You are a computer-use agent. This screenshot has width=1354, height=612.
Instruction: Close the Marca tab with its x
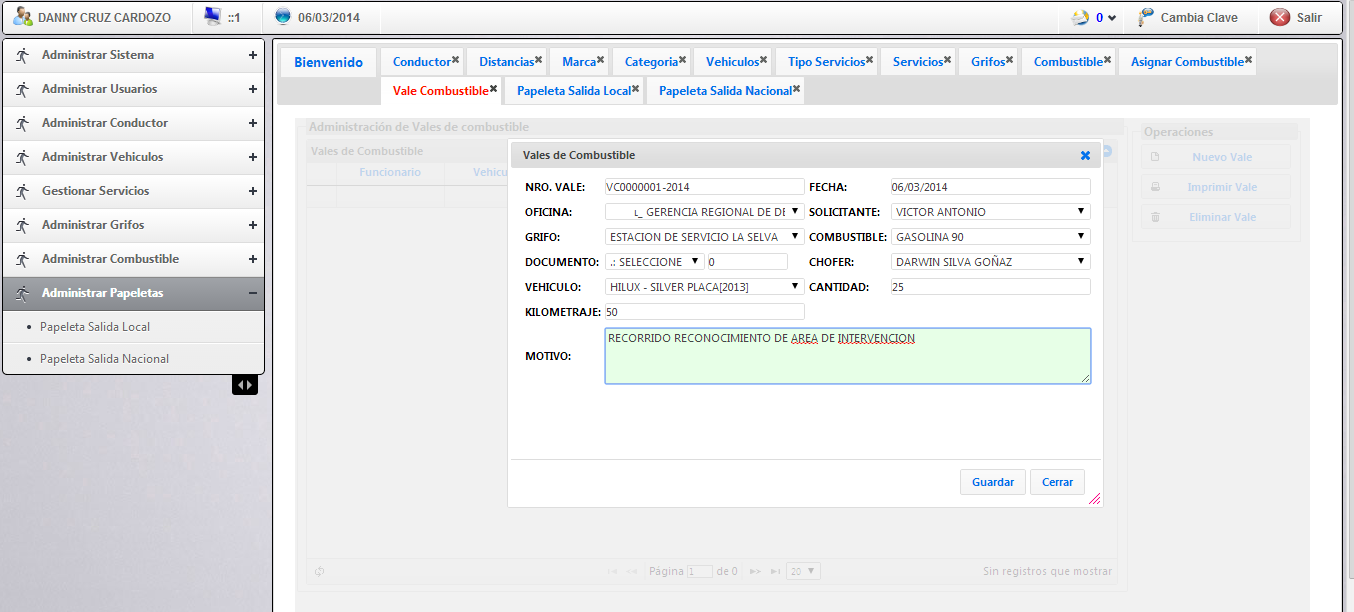[x=601, y=60]
